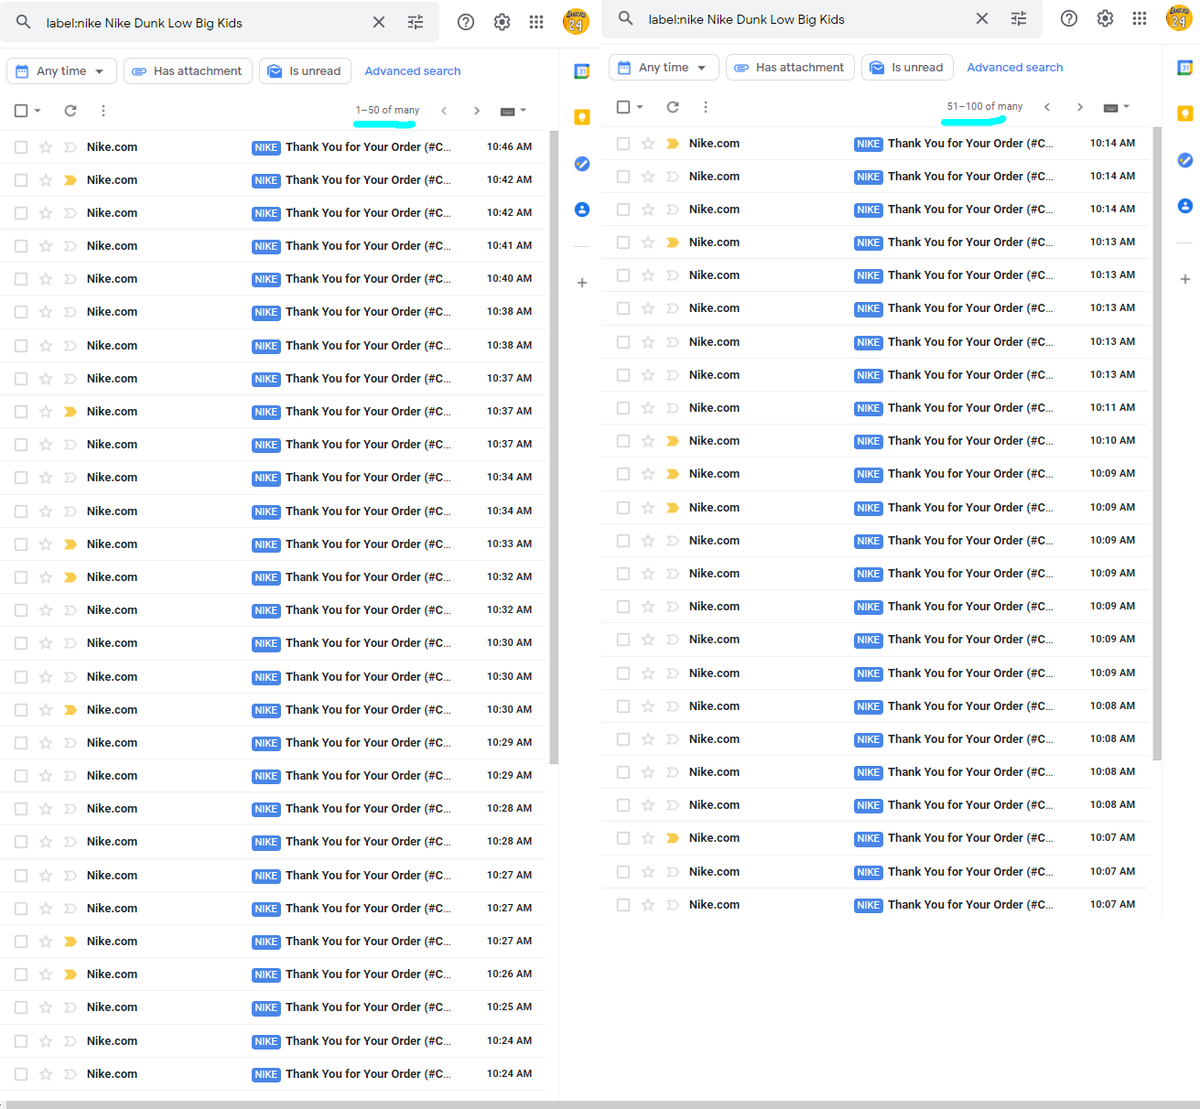Open the Nike.com email received 10:25 AM
Screen dimensions: 1200x1109
pos(273,1007)
